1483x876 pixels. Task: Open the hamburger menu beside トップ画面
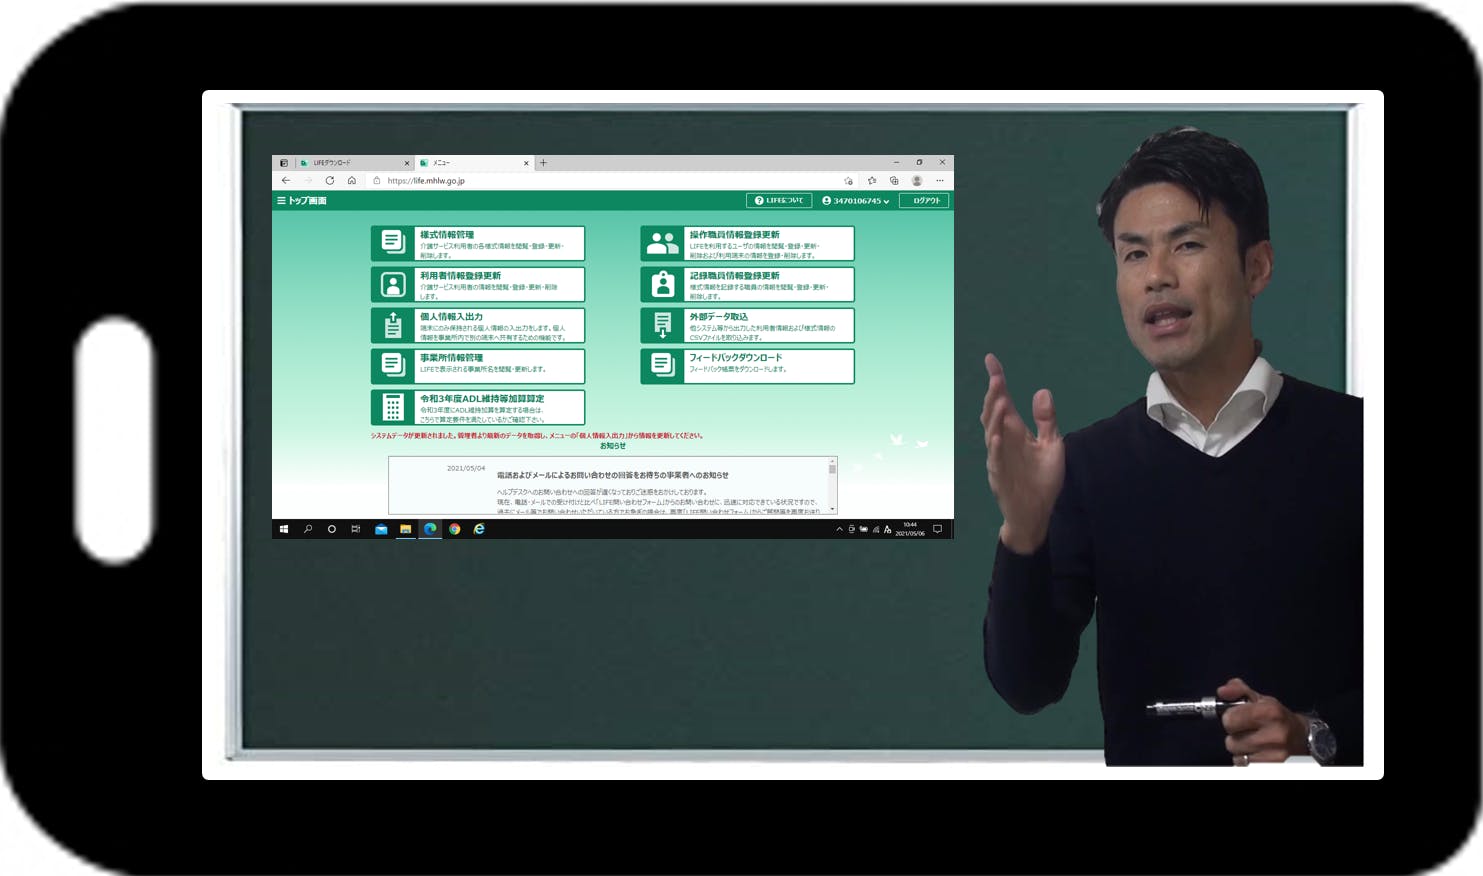pos(281,201)
